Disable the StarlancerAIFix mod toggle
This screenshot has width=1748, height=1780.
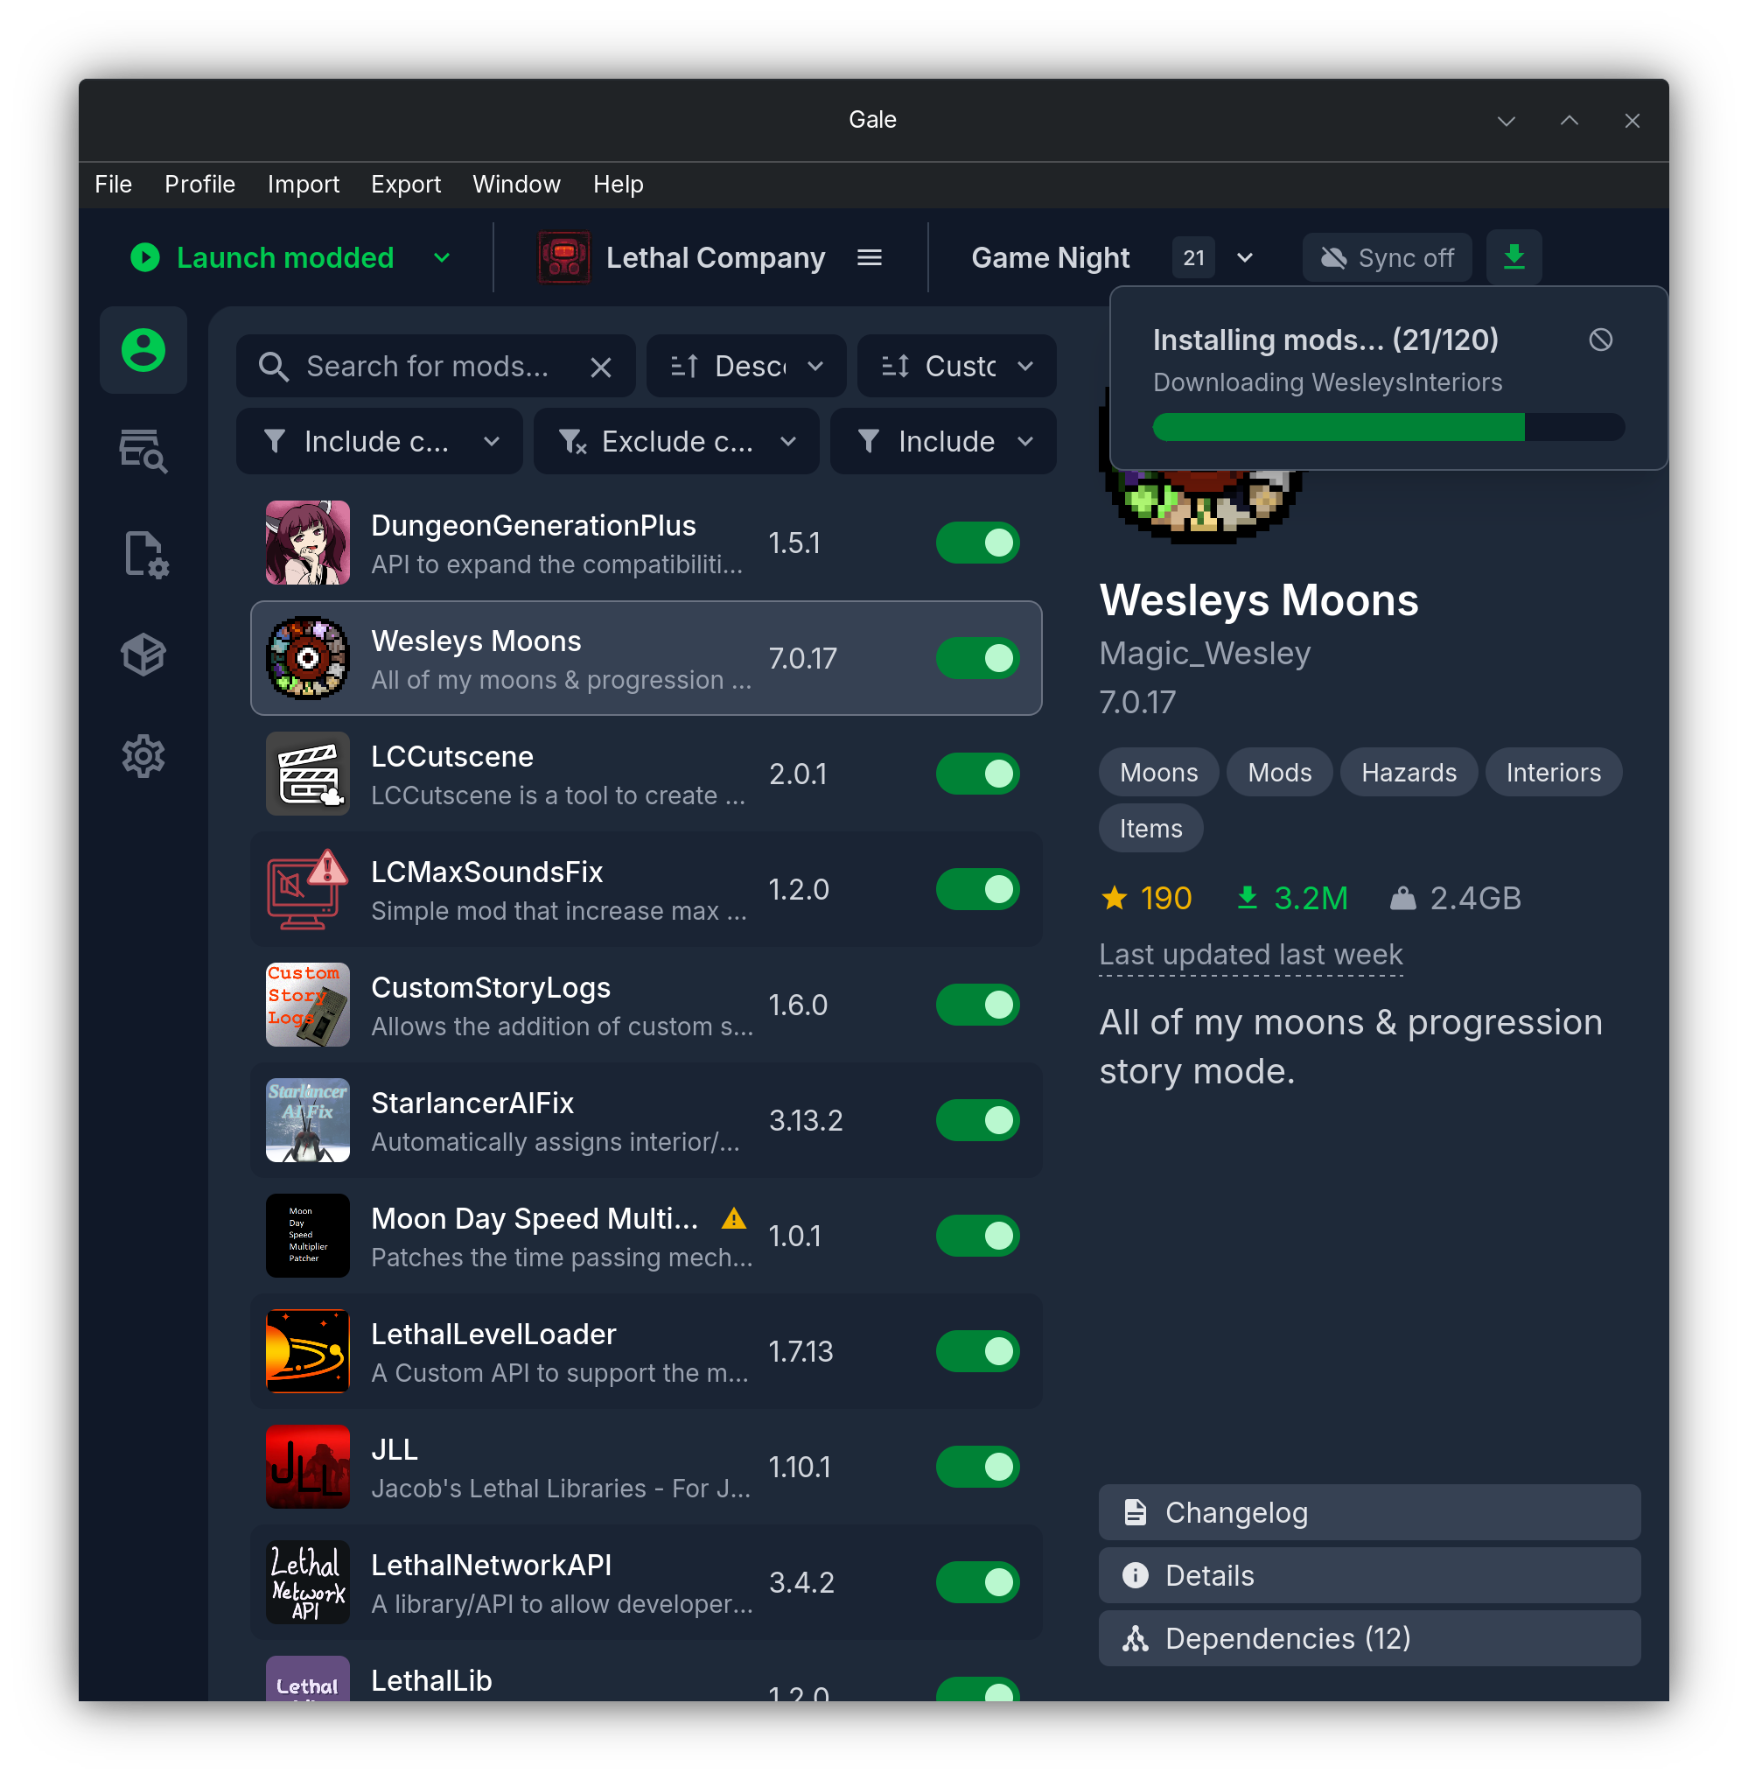tap(977, 1120)
